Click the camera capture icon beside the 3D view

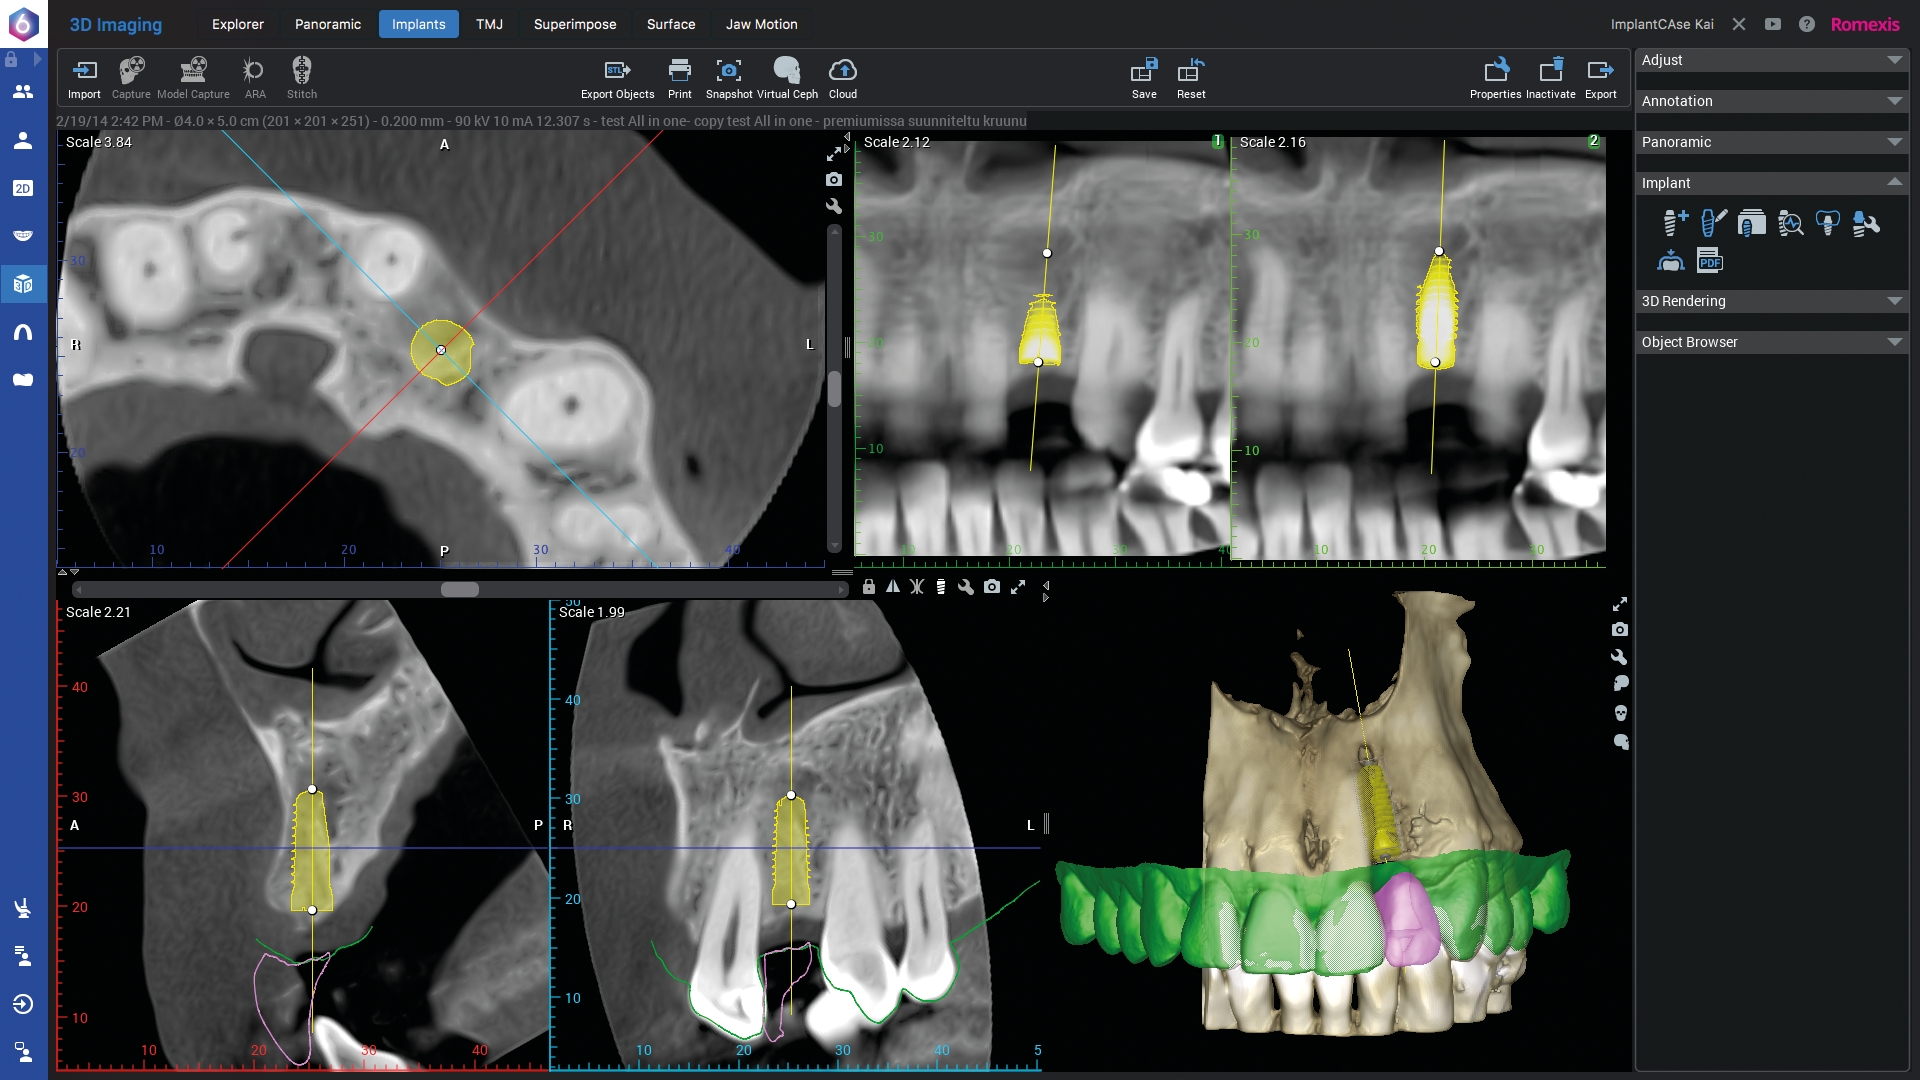click(x=1621, y=630)
